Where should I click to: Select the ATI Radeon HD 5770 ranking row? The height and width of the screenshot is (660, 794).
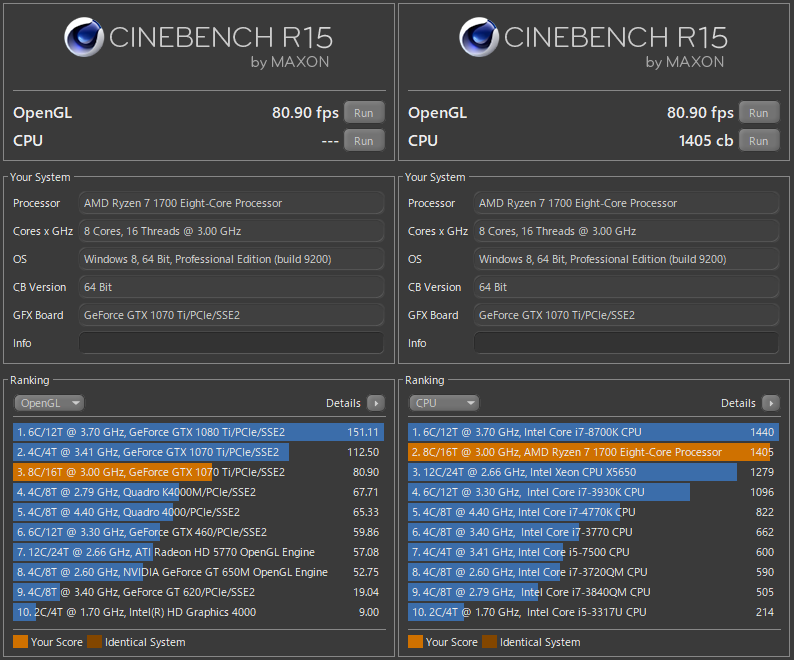point(198,552)
